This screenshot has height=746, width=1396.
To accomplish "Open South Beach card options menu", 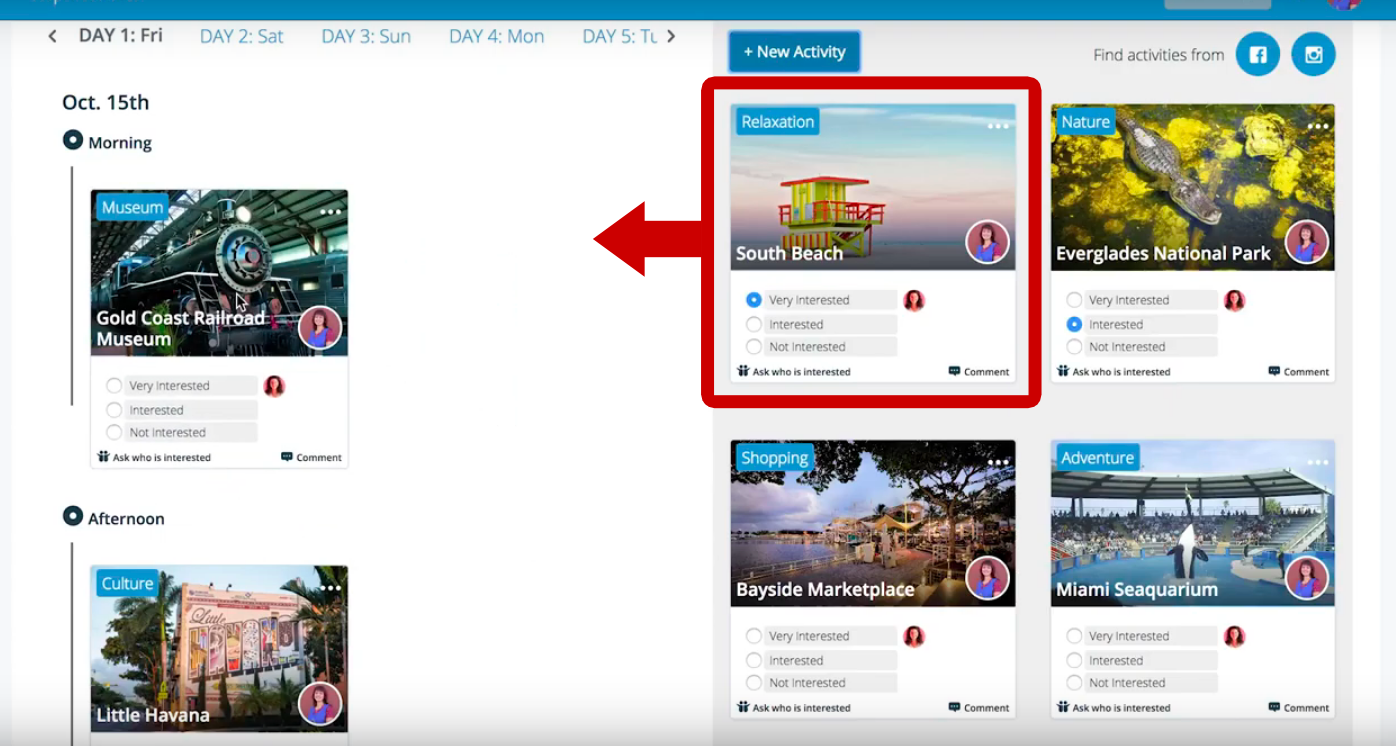I will click(998, 126).
